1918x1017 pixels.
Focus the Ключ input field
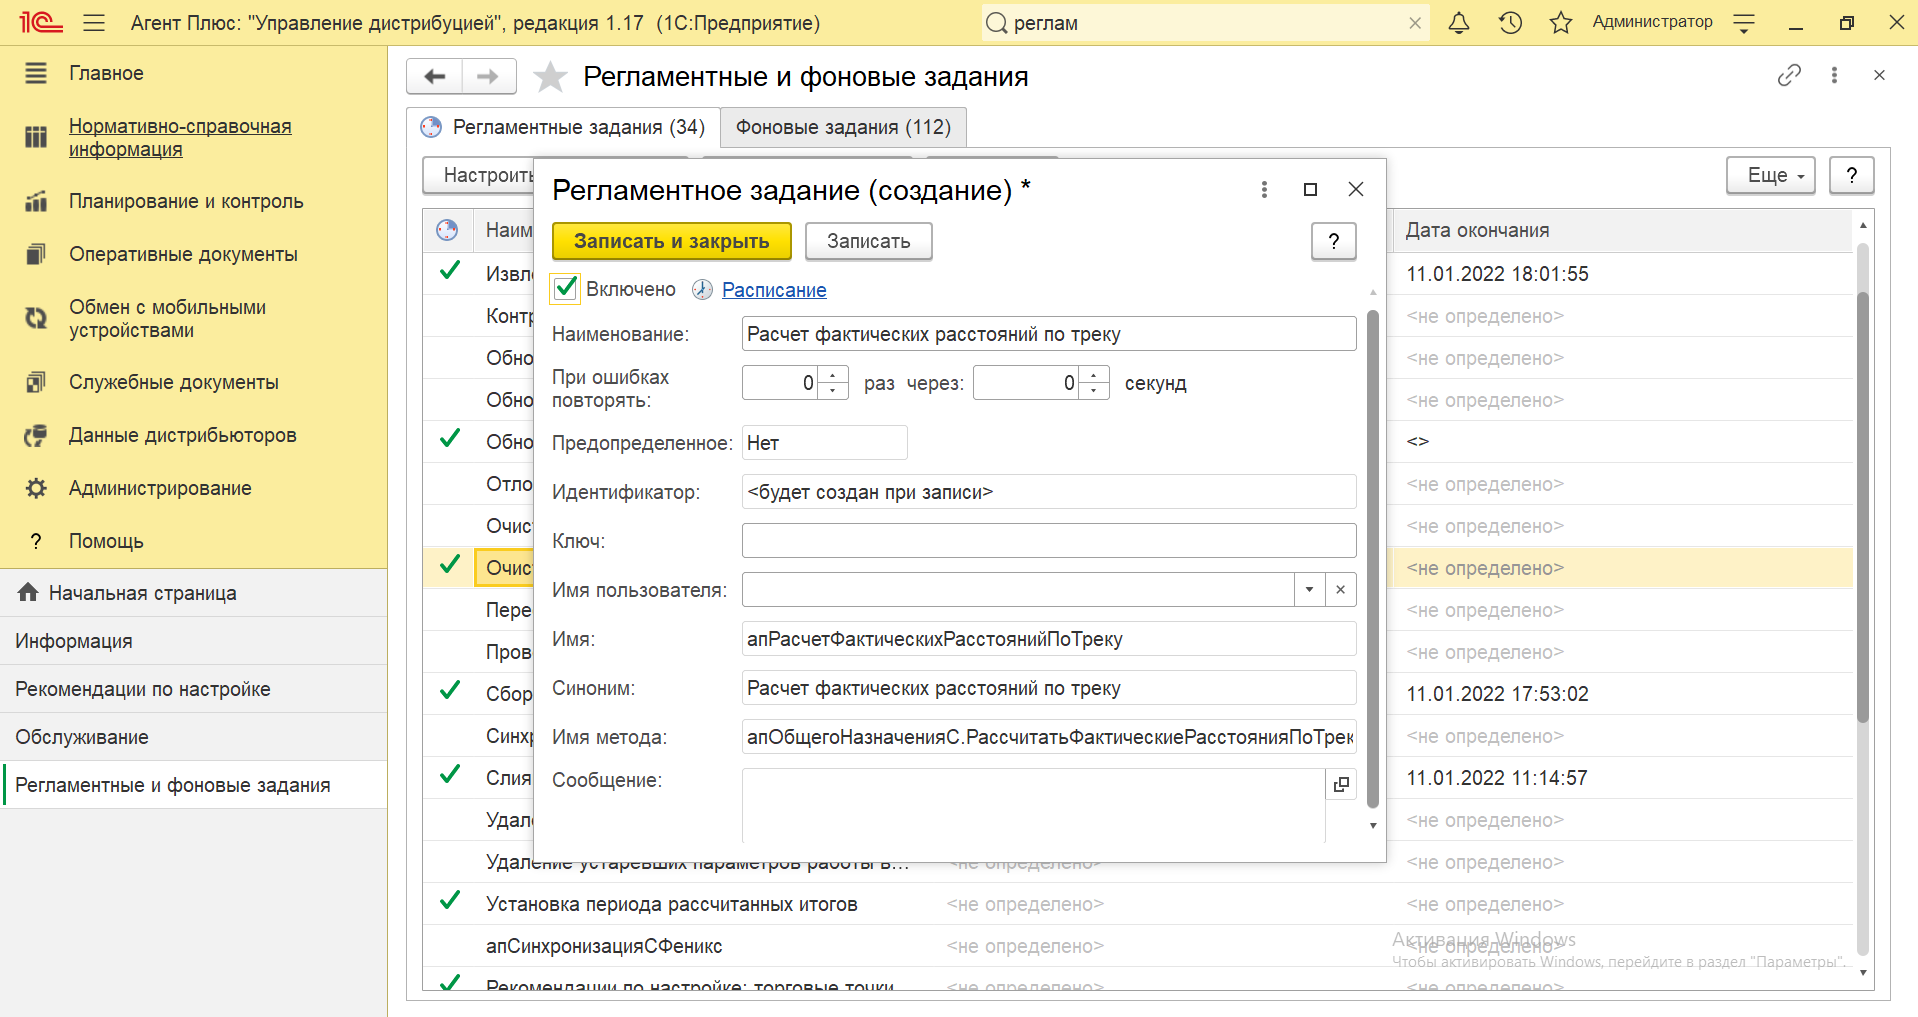pos(1049,541)
